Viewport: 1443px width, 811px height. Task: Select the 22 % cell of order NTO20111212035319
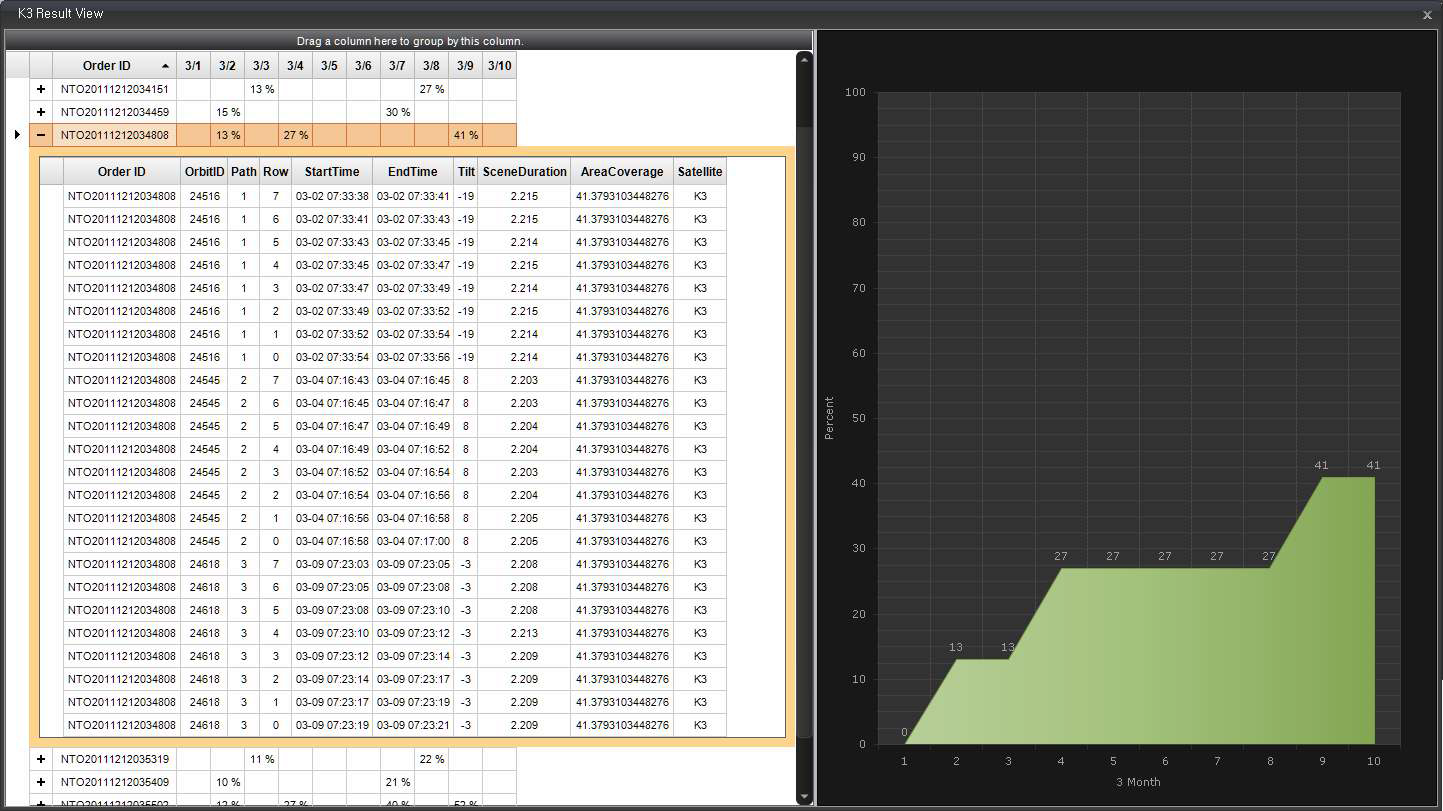coord(432,759)
